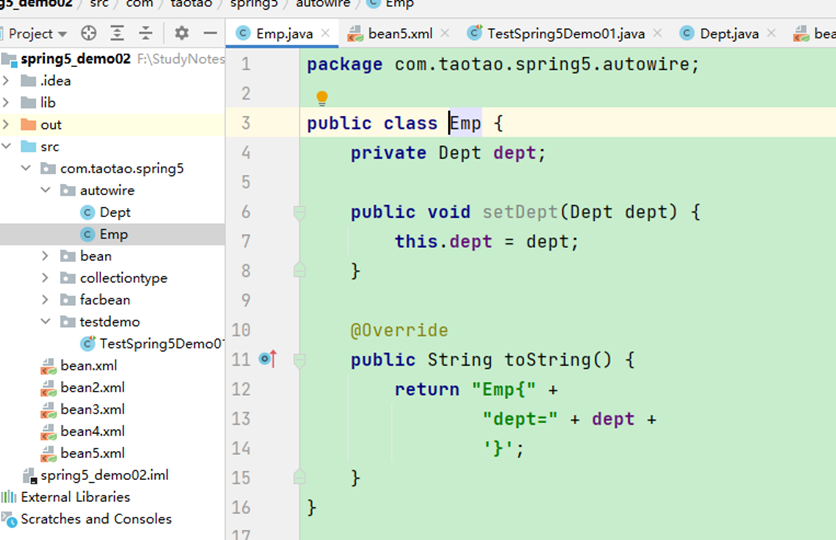836x540 pixels.
Task: Click the @Override annotation
Action: point(399,331)
